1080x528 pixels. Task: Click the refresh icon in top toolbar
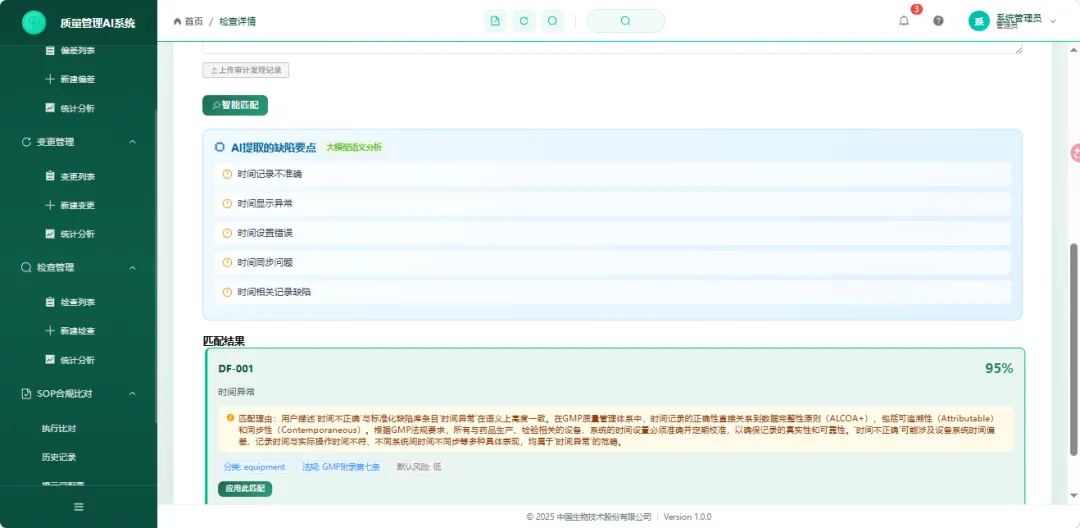523,21
